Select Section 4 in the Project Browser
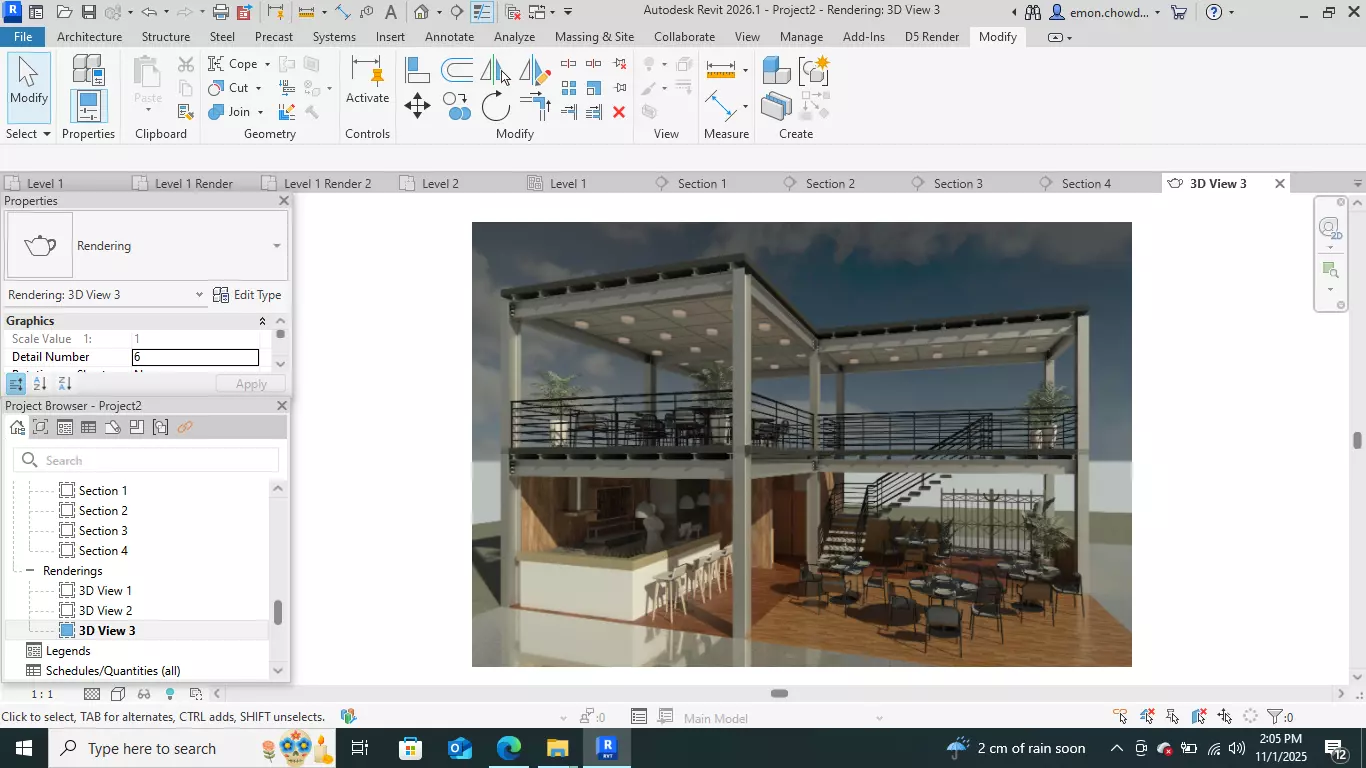 coord(103,551)
